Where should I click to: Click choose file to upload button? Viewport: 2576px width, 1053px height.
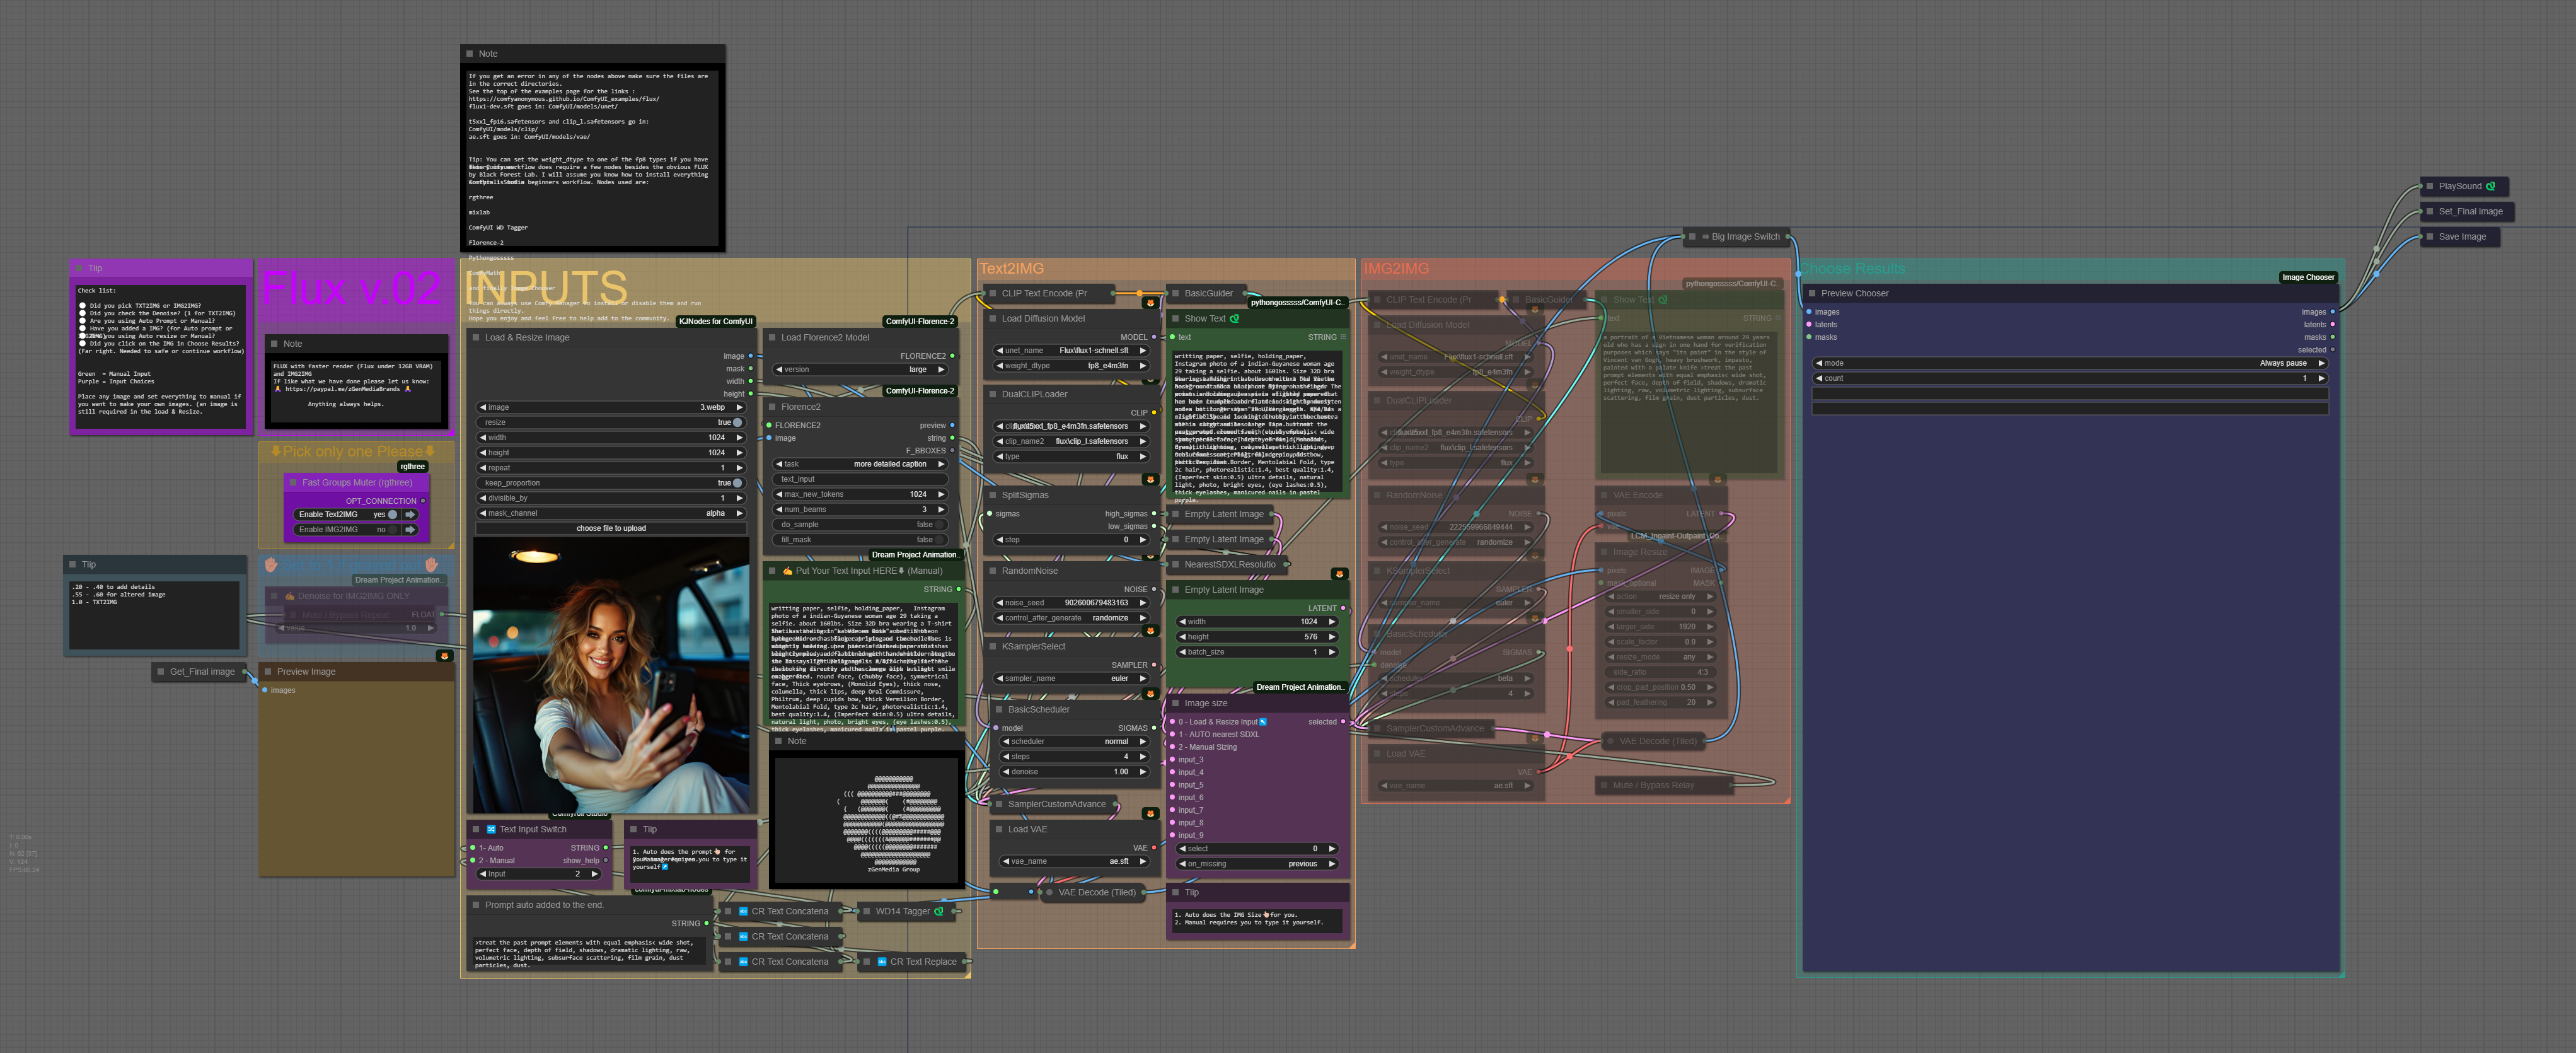pyautogui.click(x=611, y=528)
